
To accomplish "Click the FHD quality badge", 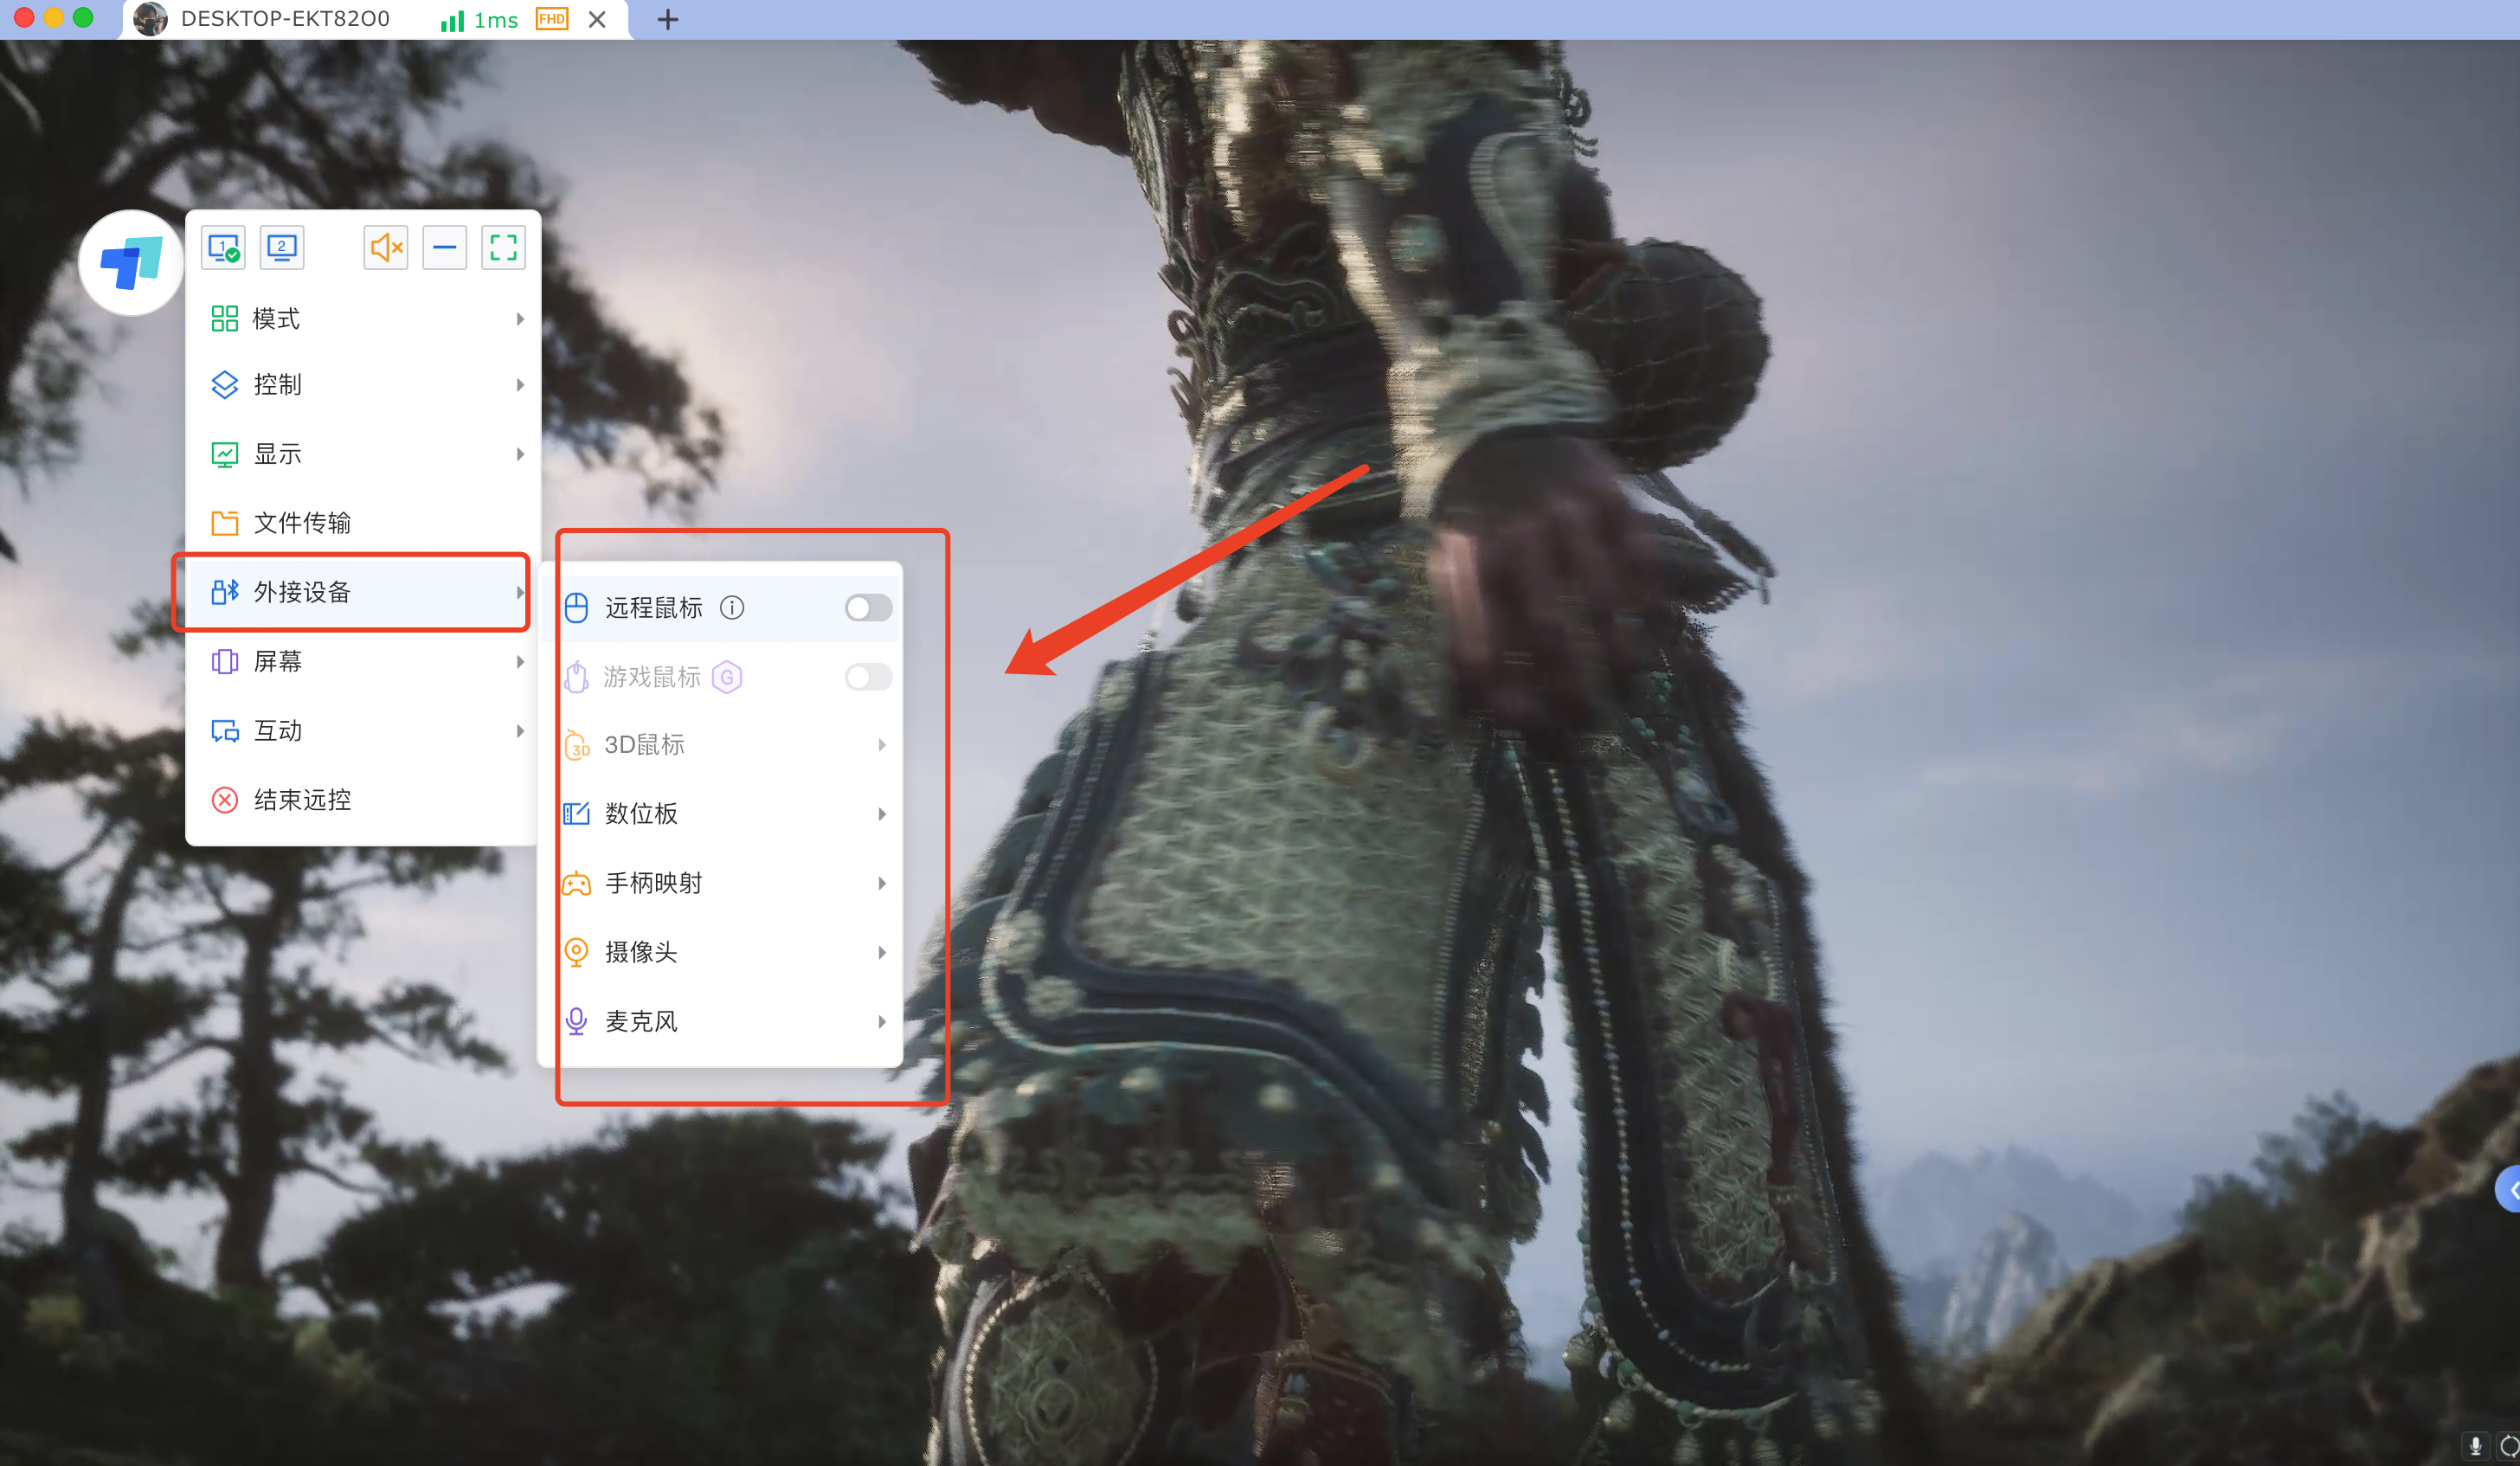I will tap(552, 19).
